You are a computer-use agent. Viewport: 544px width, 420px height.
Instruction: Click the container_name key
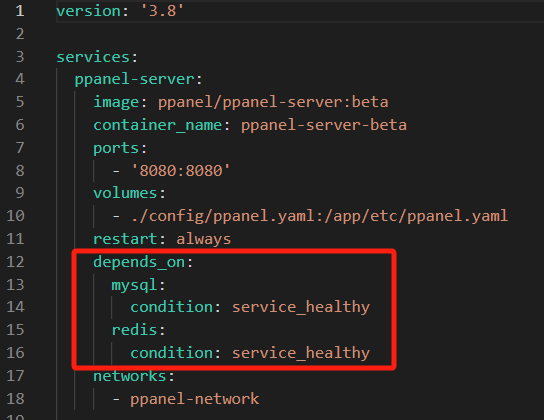158,125
